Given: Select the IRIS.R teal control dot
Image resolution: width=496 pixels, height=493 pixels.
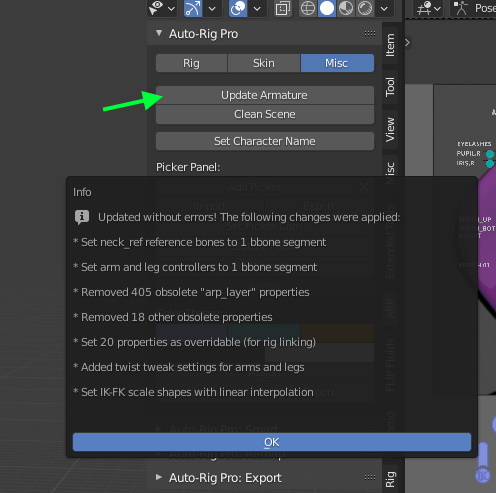Looking at the screenshot, I should click(x=490, y=164).
